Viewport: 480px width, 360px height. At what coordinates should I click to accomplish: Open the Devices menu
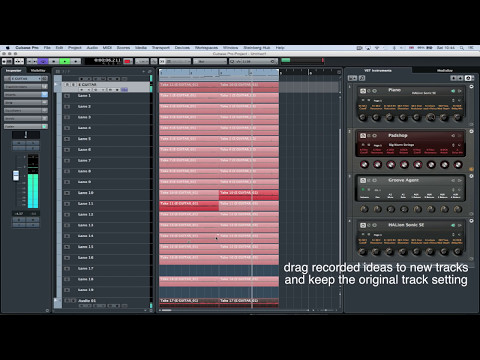click(182, 48)
